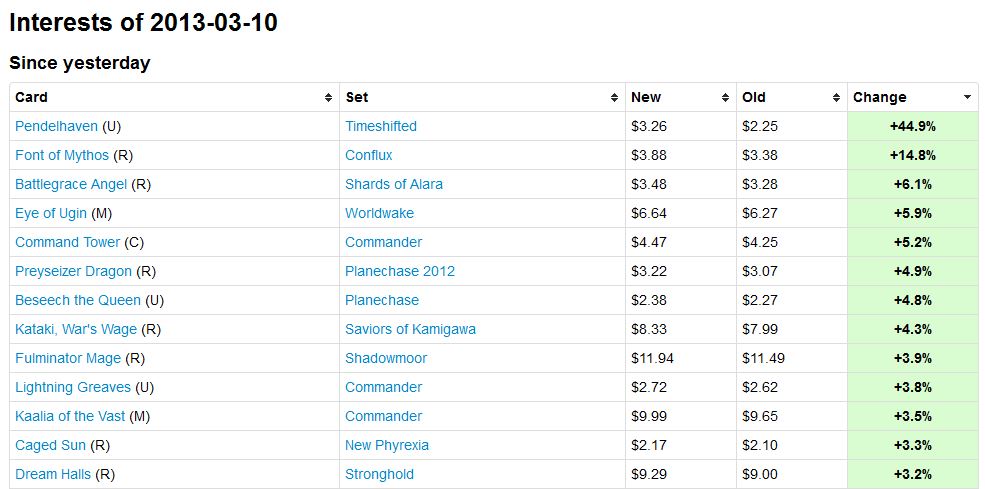This screenshot has width=985, height=489.
Task: Click sort arrows beside Old header
Action: click(836, 98)
